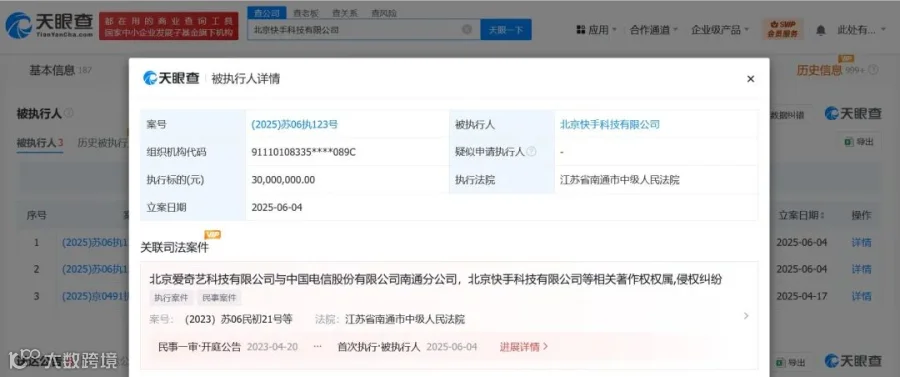Click the info icon beside 被执行人 heading
This screenshot has width=900, height=377.
[x=68, y=113]
